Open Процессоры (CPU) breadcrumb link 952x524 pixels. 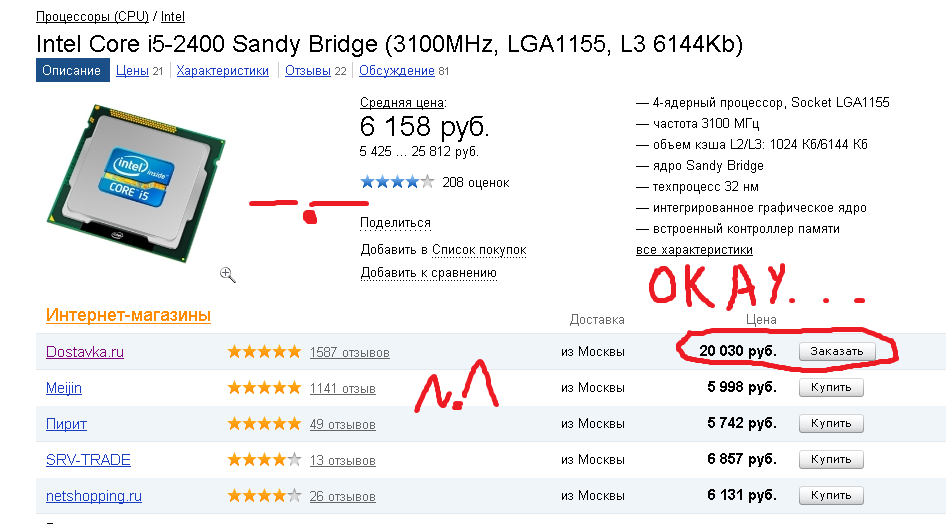point(92,16)
